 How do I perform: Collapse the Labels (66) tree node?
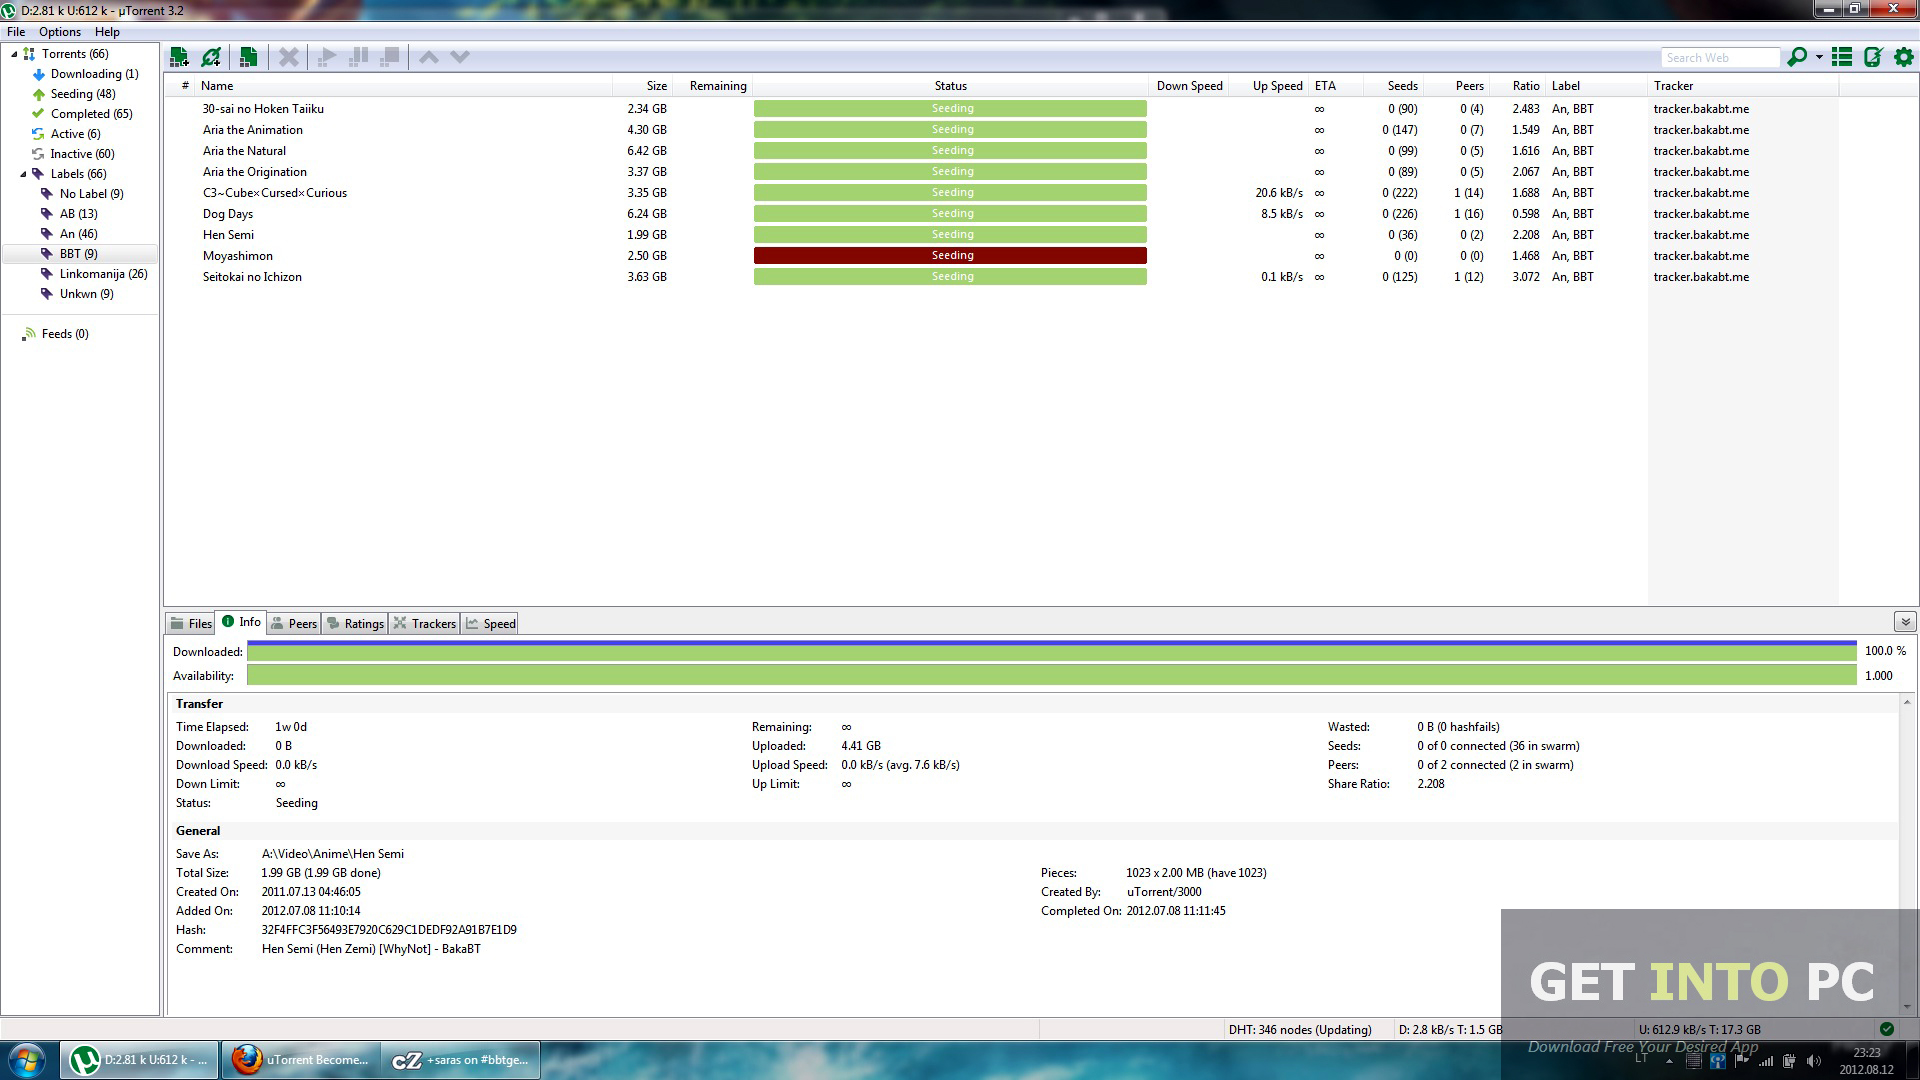tap(23, 174)
